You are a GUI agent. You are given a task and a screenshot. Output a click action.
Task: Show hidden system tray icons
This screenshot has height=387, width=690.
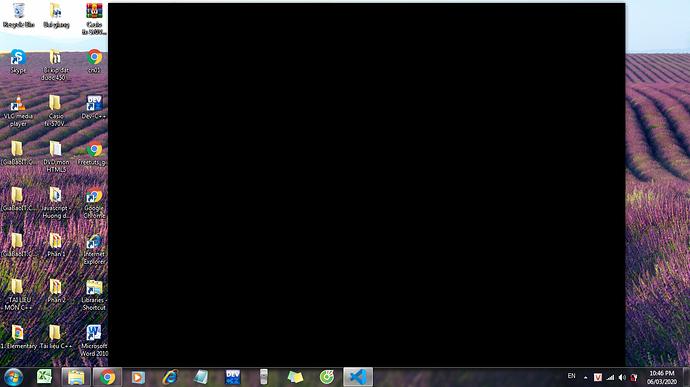[x=585, y=377]
